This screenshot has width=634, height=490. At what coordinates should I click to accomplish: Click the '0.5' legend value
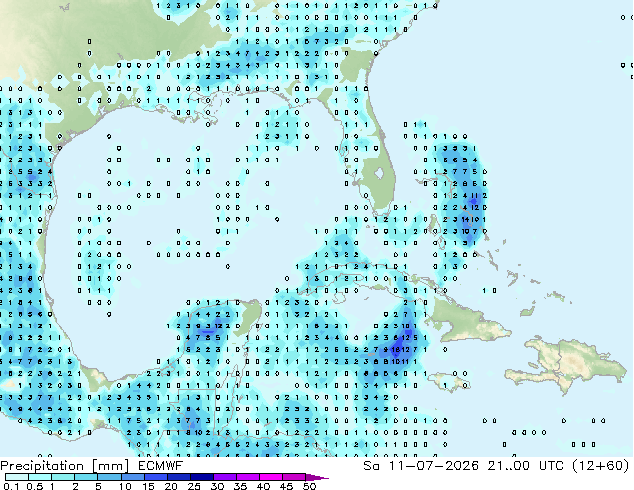(x=34, y=486)
